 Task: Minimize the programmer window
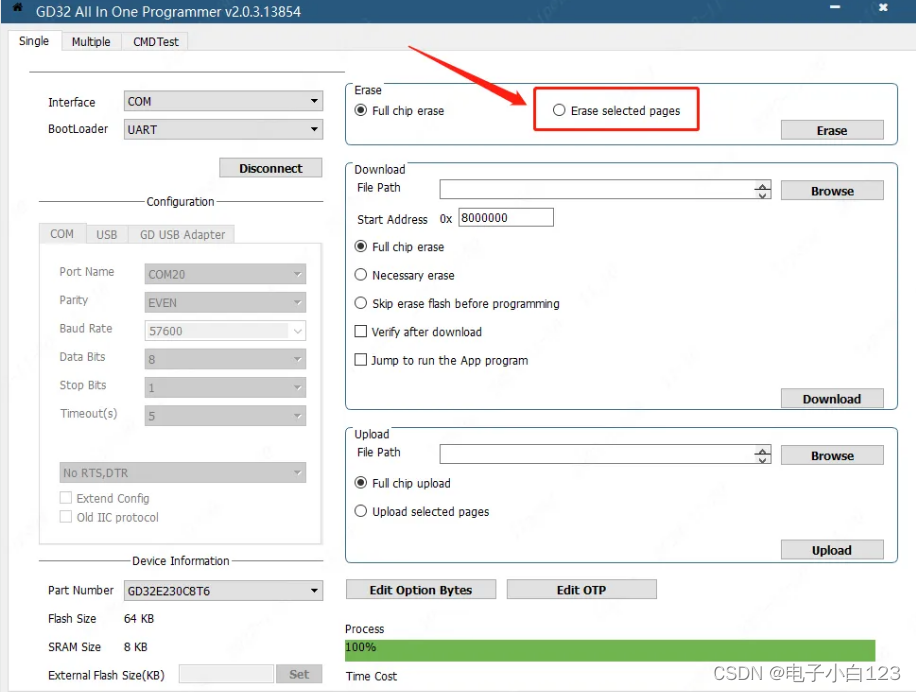click(835, 7)
